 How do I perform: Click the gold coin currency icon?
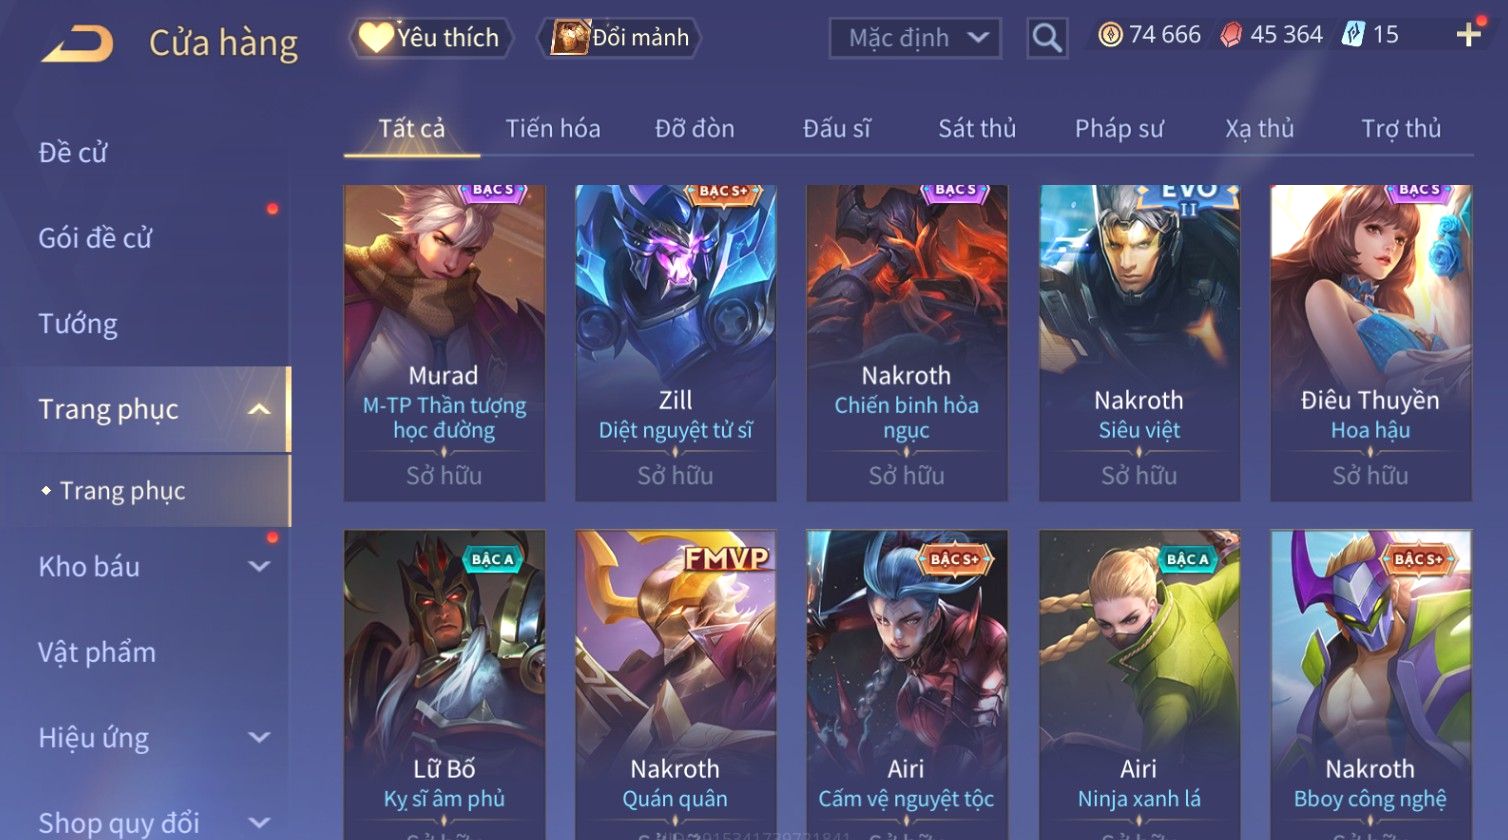[x=1110, y=35]
